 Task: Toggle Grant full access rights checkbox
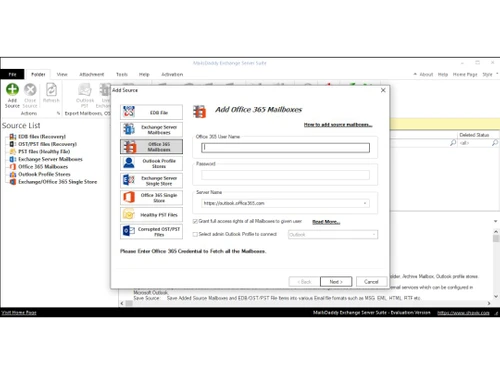pyautogui.click(x=195, y=221)
